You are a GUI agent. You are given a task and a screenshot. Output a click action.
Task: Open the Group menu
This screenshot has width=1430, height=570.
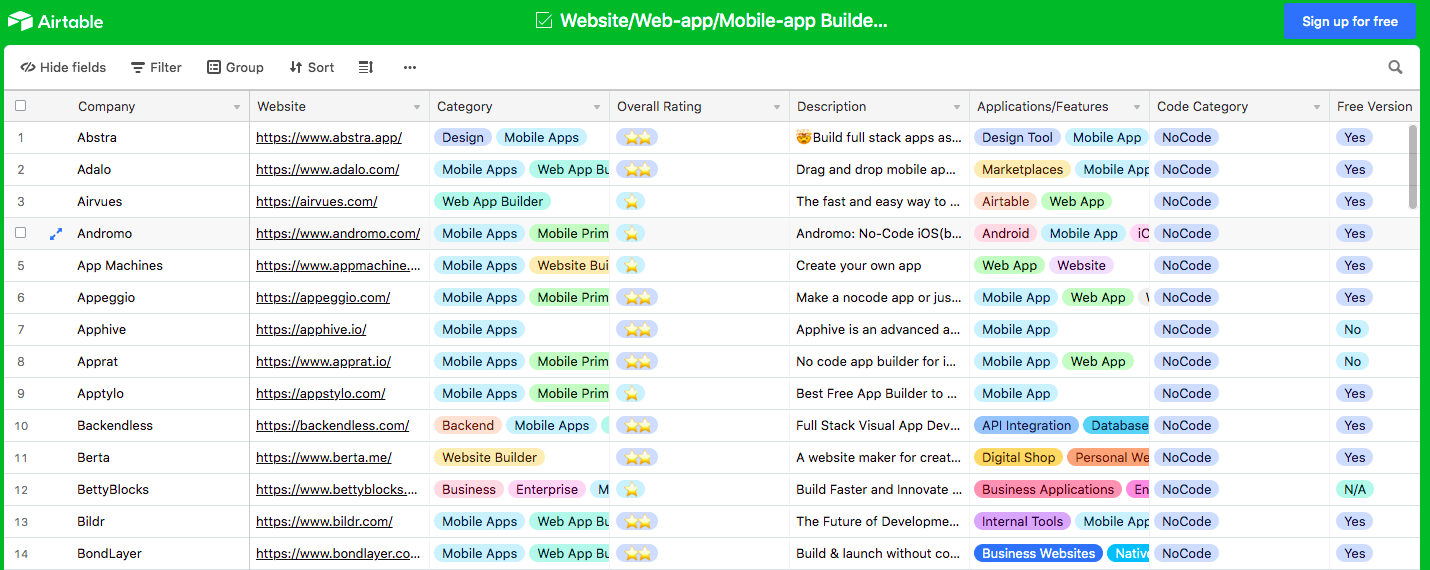[x=235, y=67]
